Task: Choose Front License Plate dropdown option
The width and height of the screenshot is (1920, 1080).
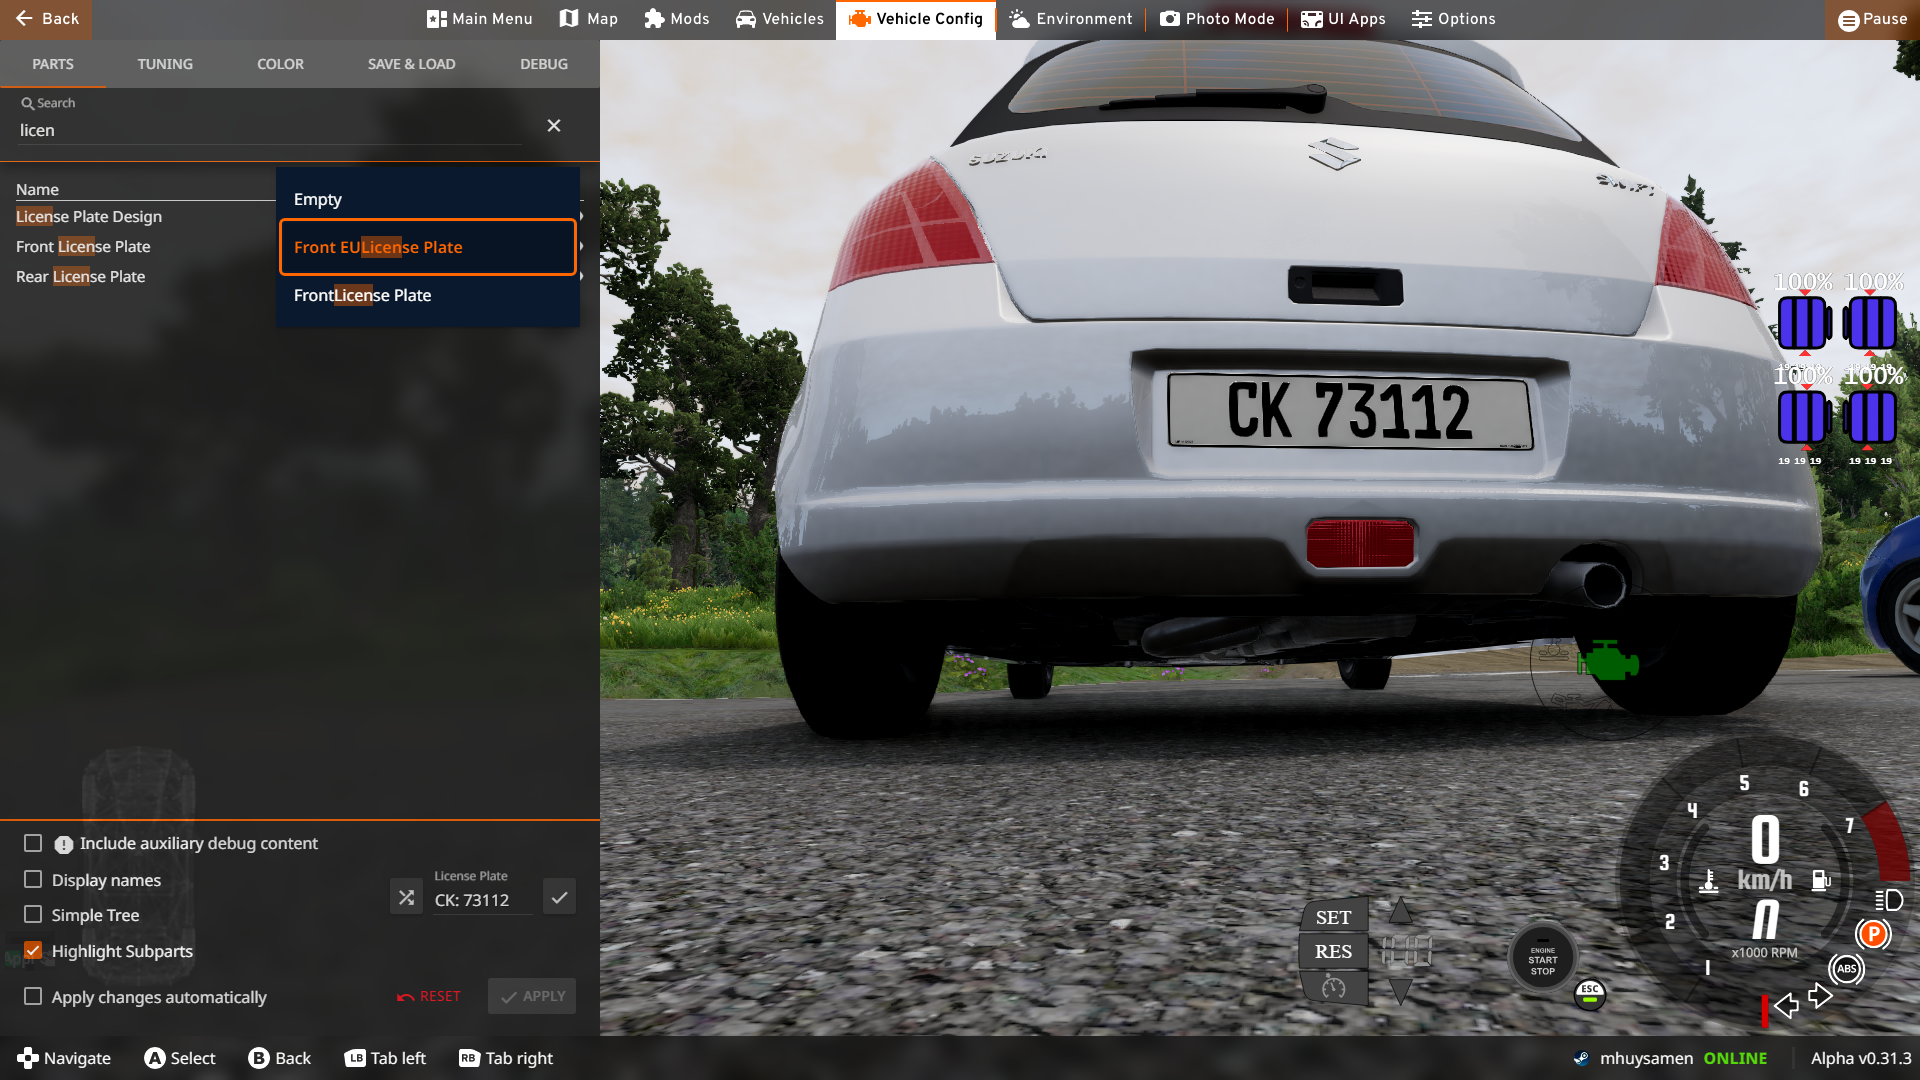Action: (428, 295)
